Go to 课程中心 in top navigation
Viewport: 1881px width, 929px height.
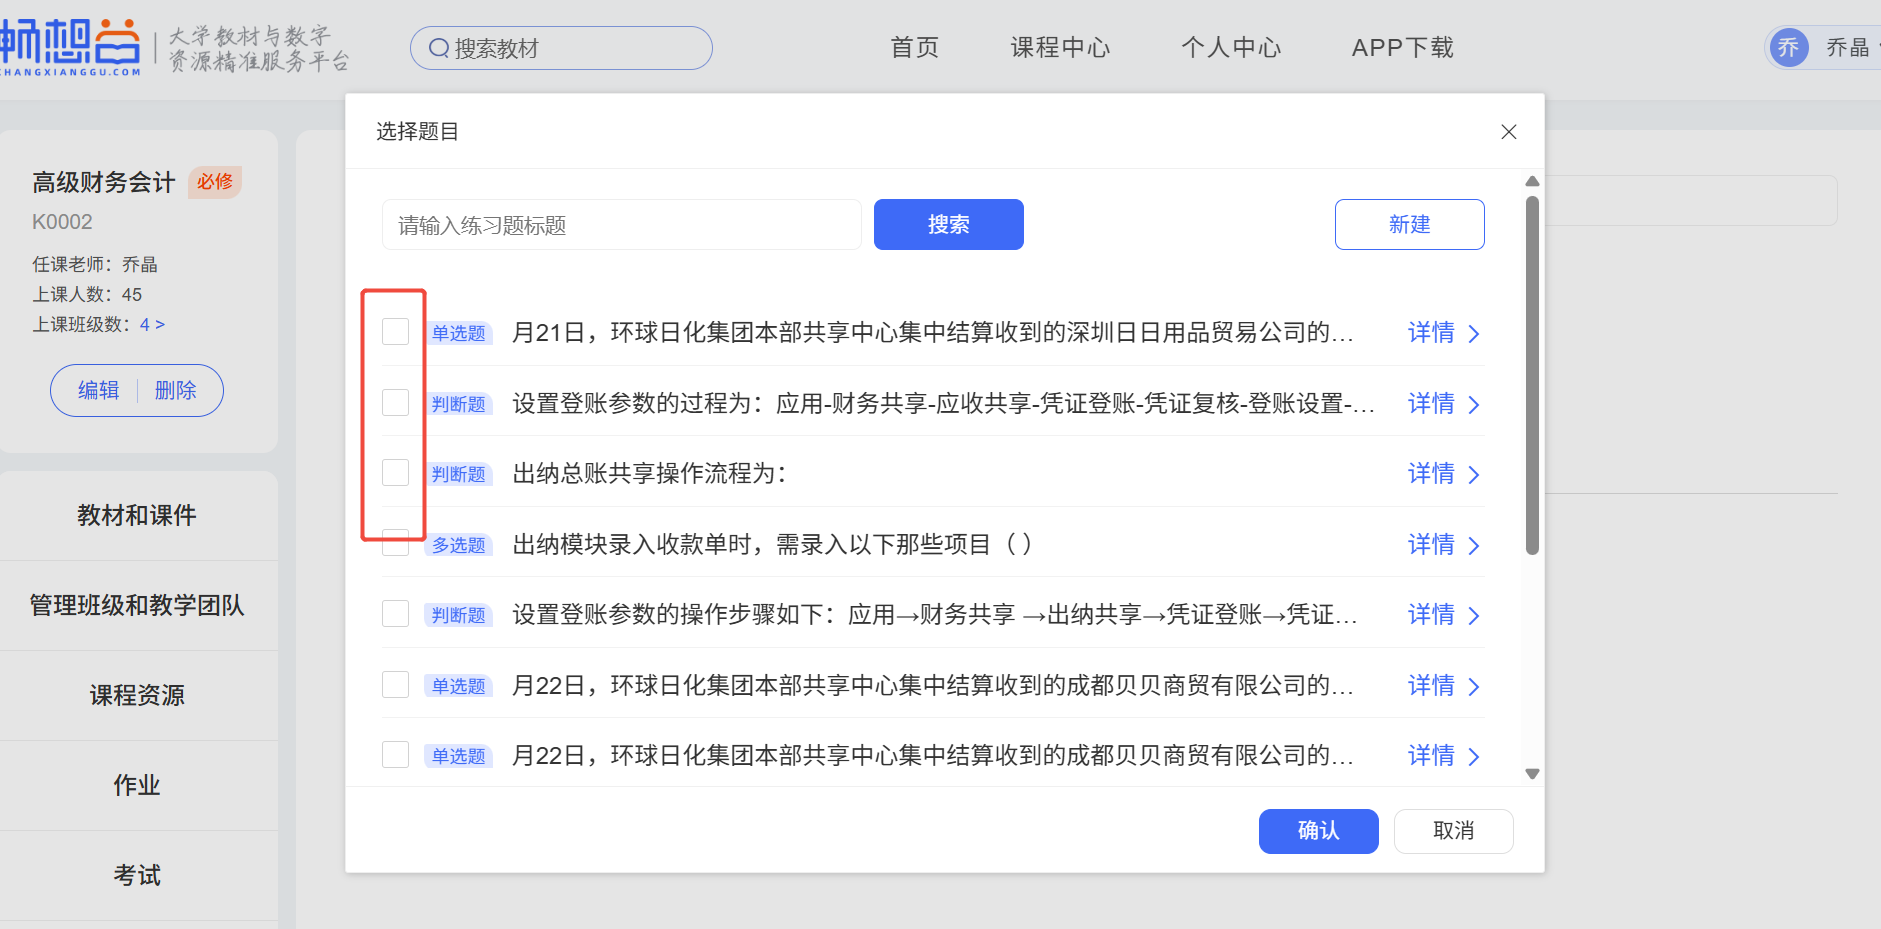click(x=1059, y=48)
